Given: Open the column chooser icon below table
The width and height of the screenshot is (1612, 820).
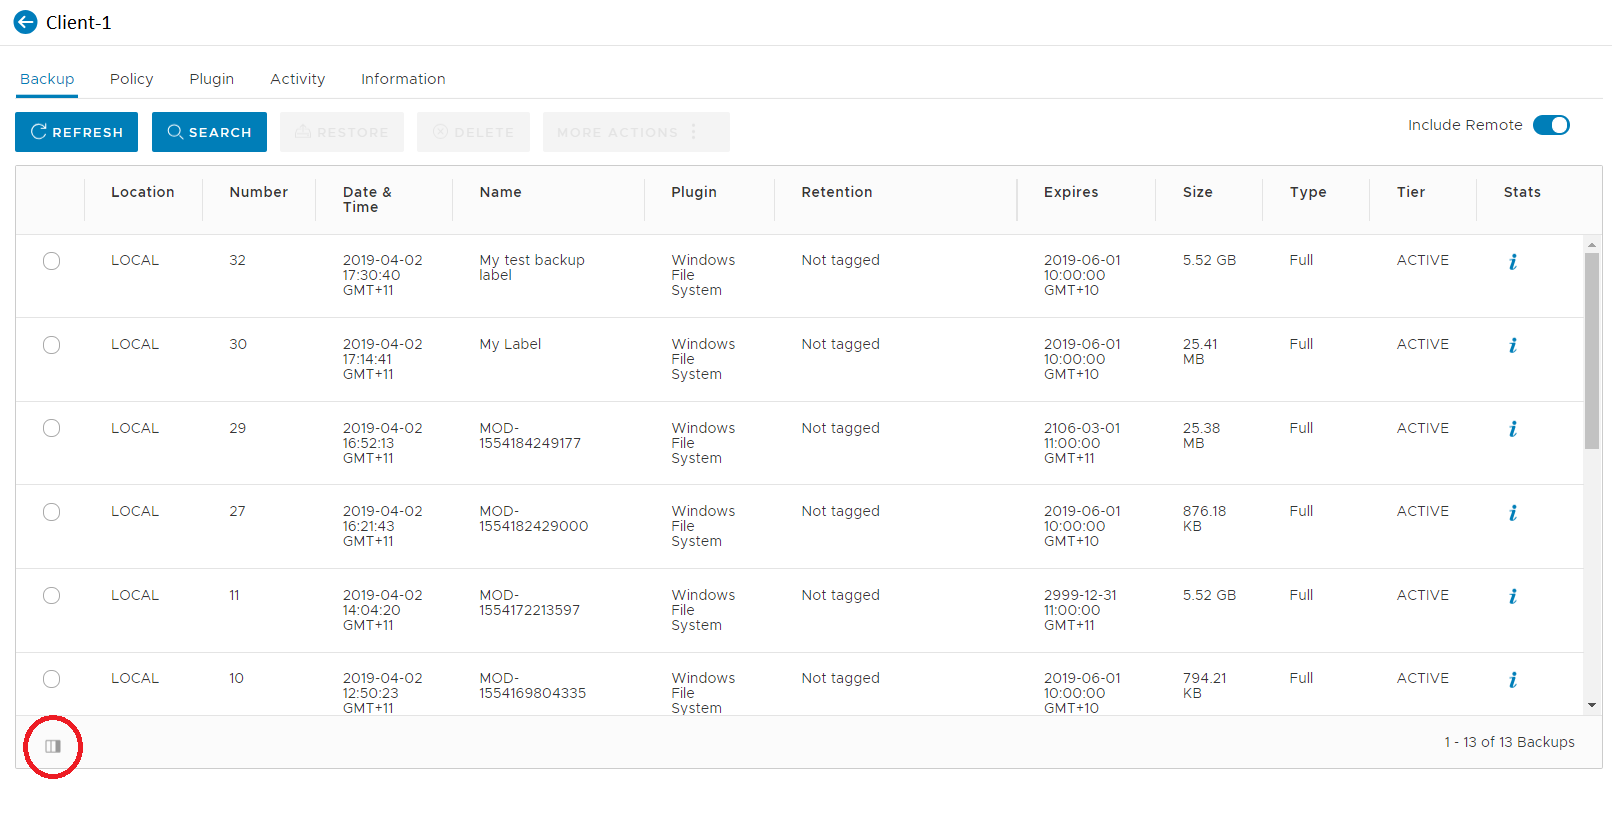Looking at the screenshot, I should [53, 746].
